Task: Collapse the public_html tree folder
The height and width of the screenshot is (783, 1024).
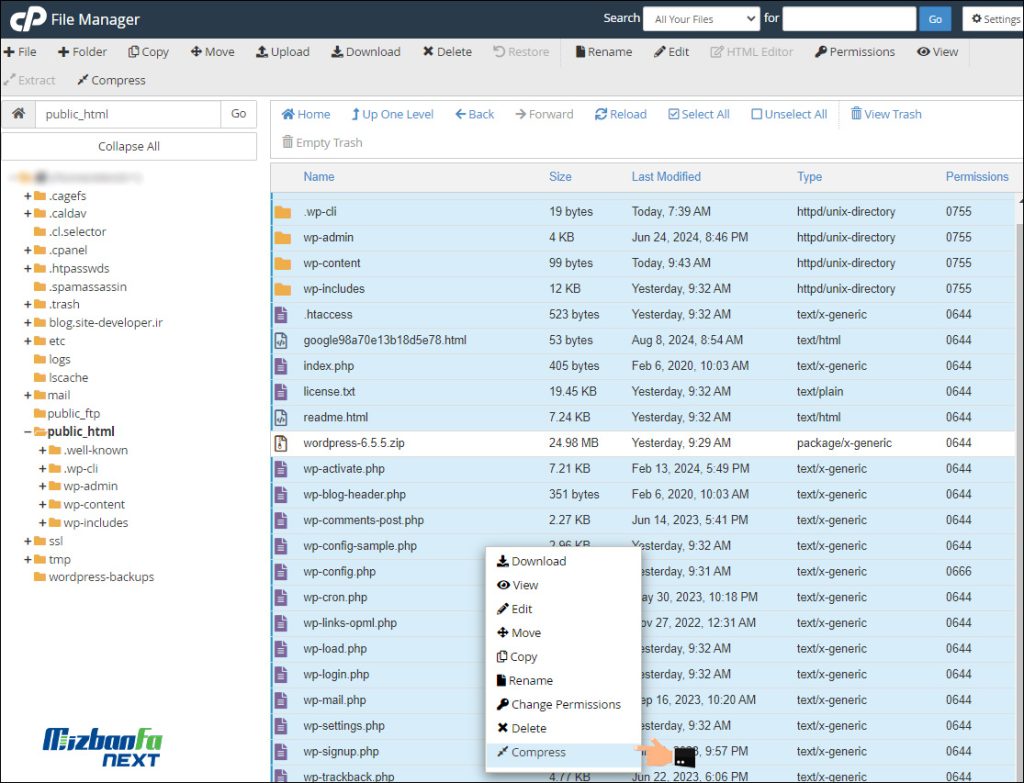Action: click(28, 432)
